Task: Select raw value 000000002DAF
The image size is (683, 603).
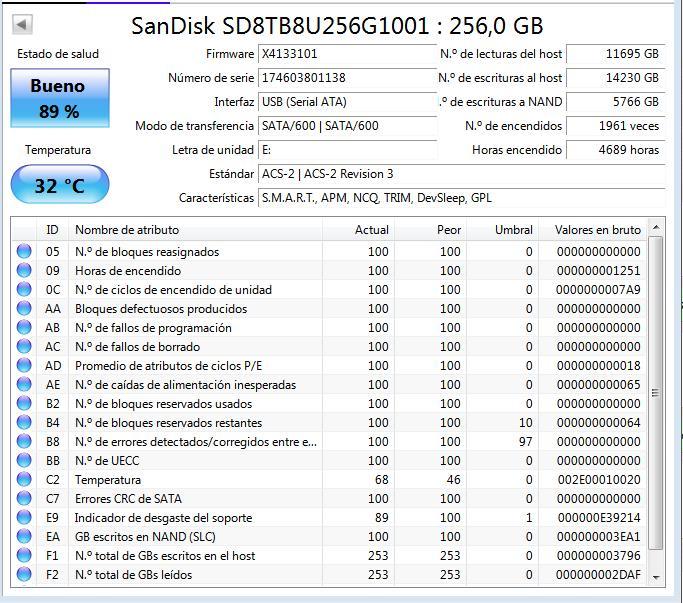Action: tap(598, 575)
